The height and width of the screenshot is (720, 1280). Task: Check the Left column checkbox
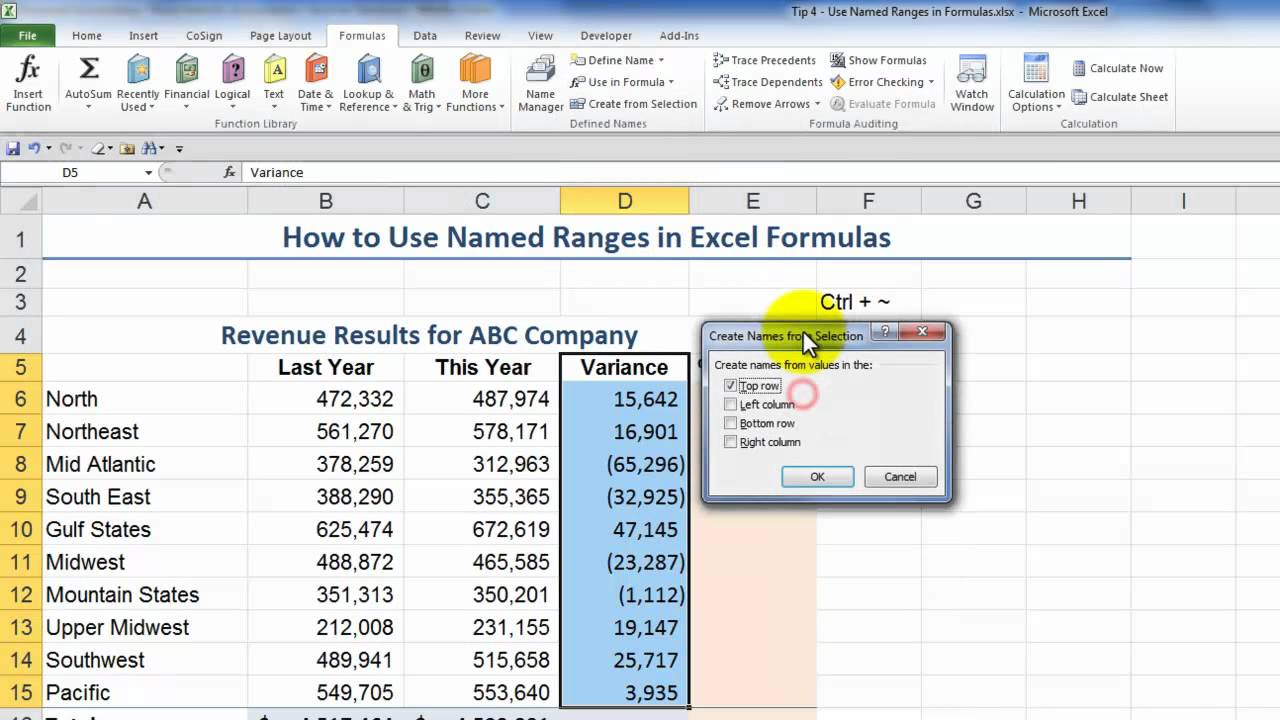point(731,404)
